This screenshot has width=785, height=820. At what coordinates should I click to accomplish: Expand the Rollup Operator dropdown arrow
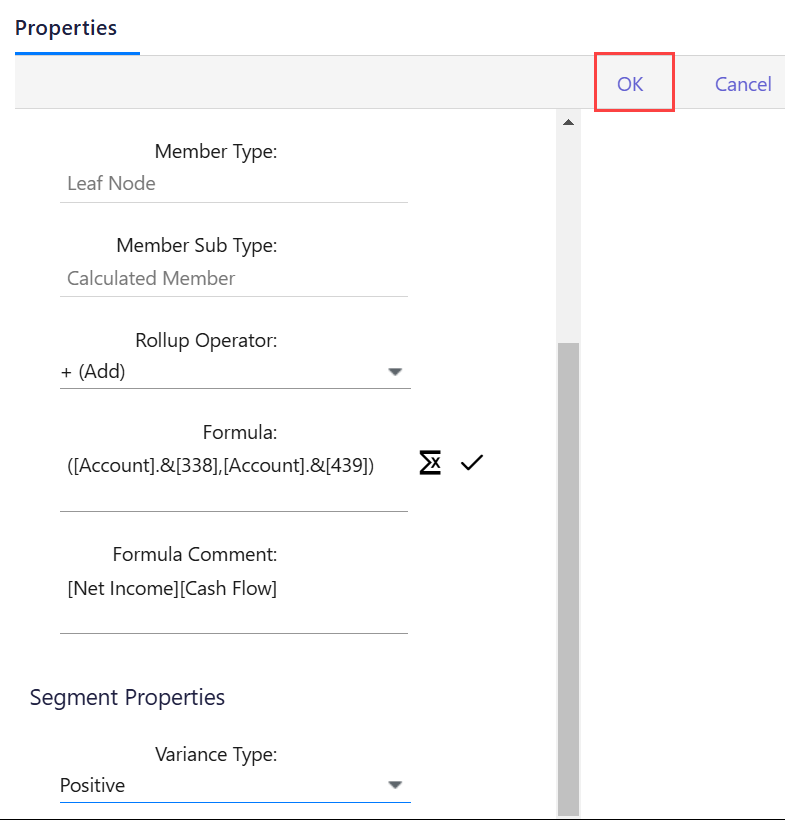(x=395, y=372)
